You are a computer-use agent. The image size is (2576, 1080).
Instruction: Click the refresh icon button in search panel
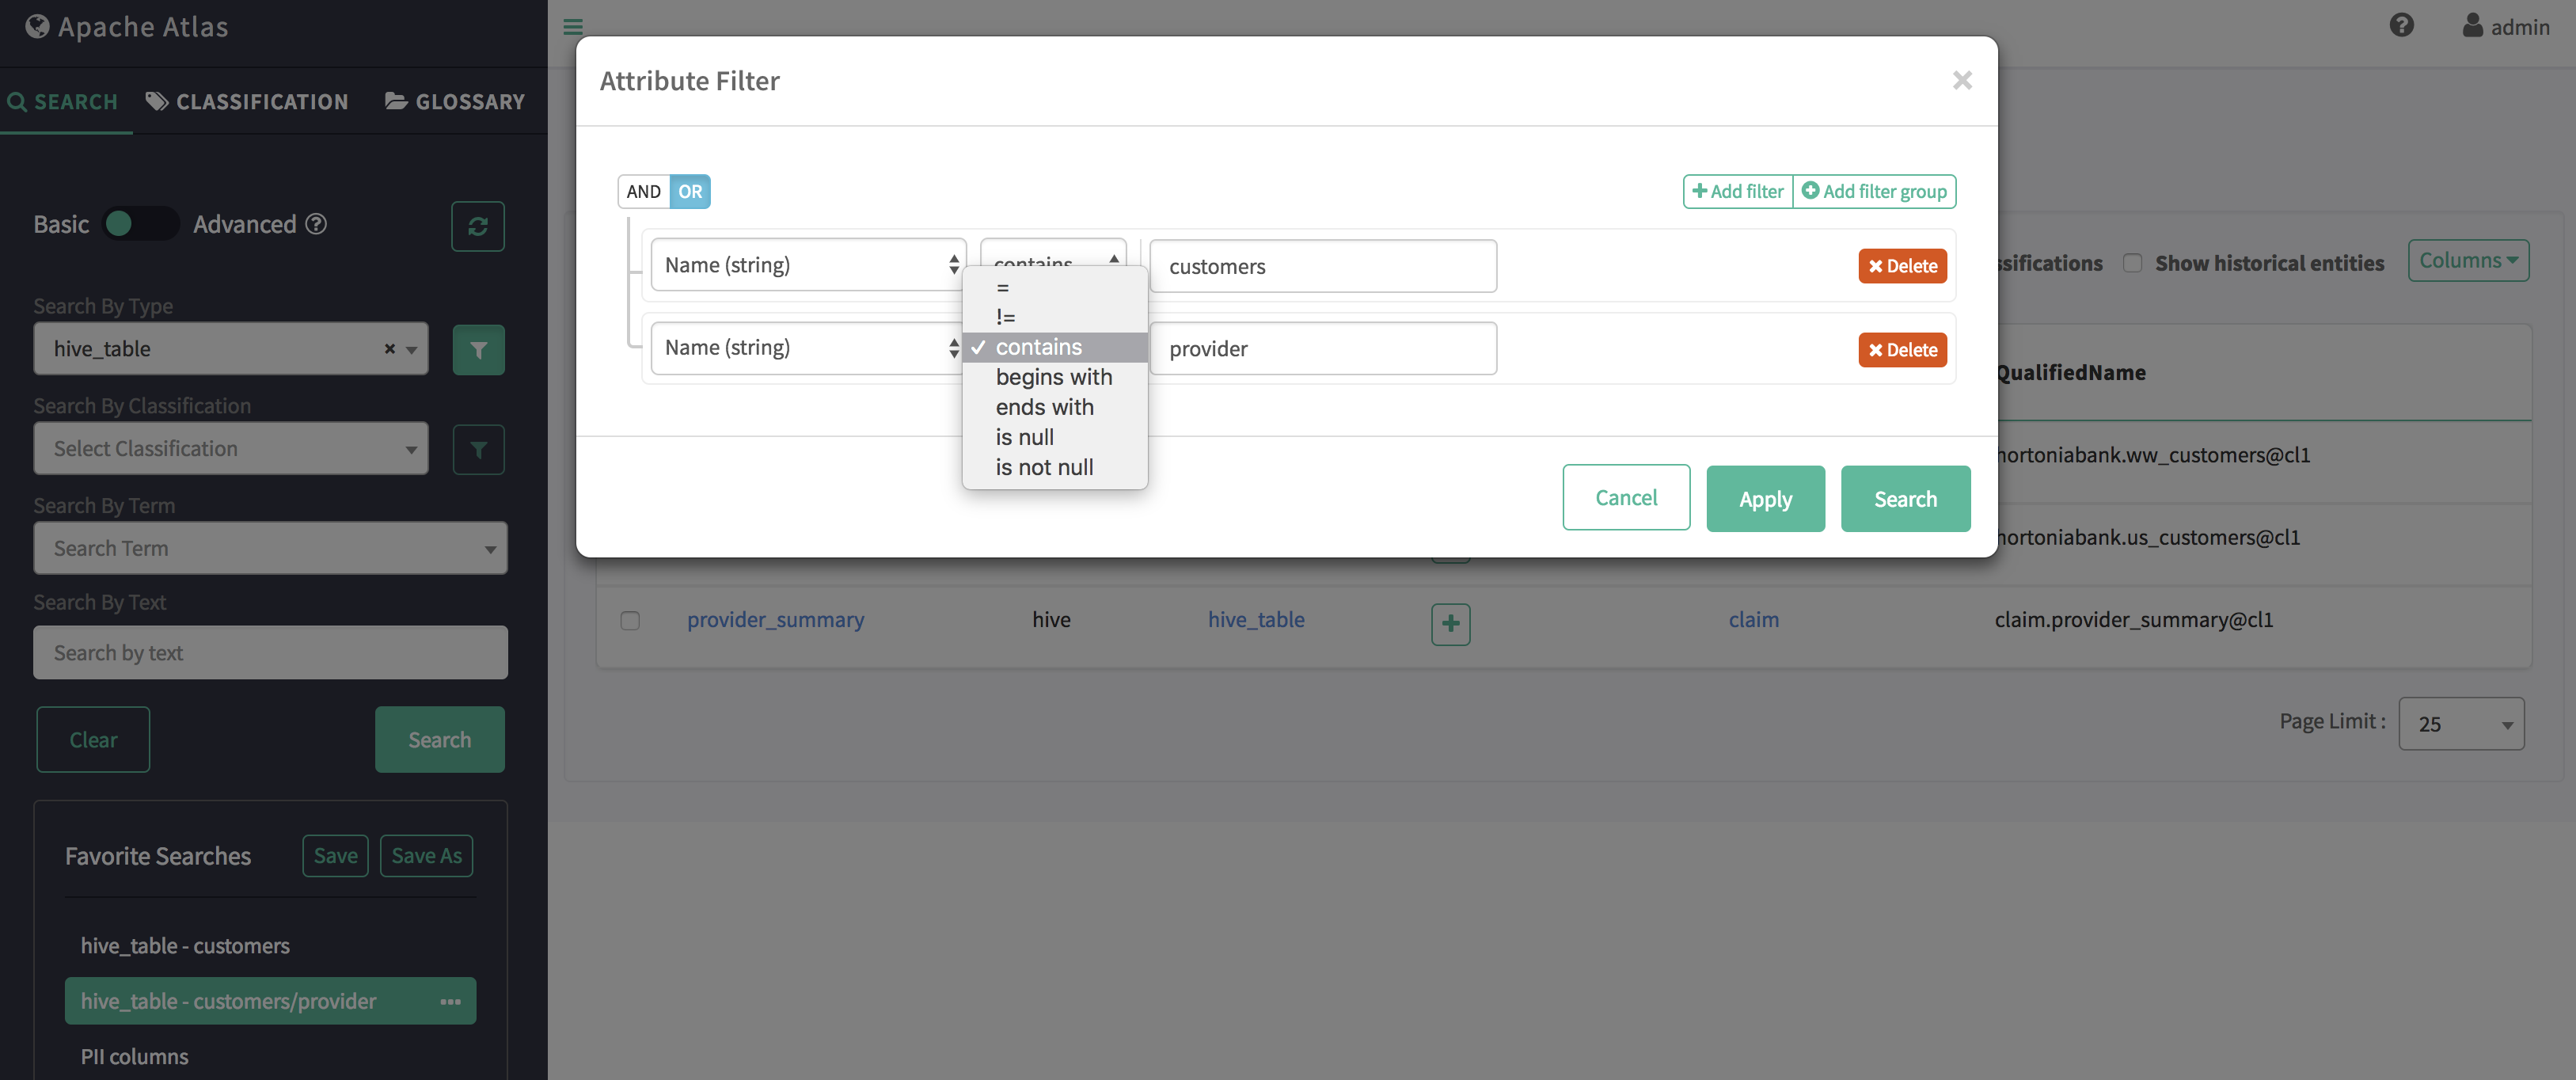point(477,226)
